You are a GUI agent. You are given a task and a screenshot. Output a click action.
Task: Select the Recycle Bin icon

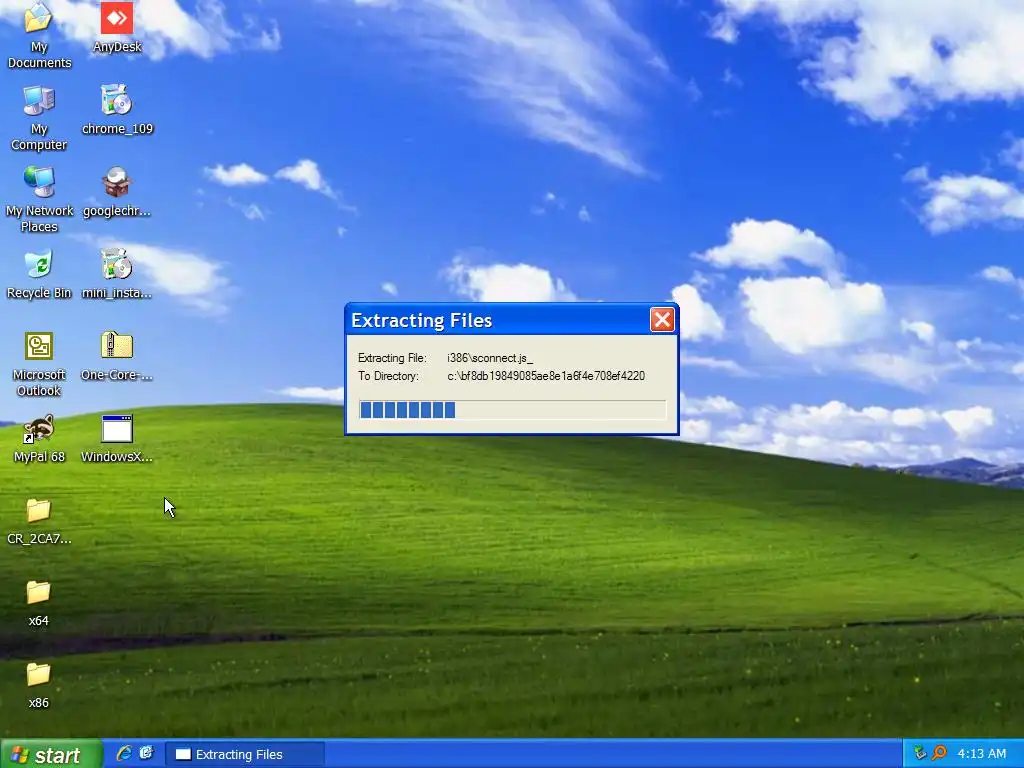(x=39, y=274)
